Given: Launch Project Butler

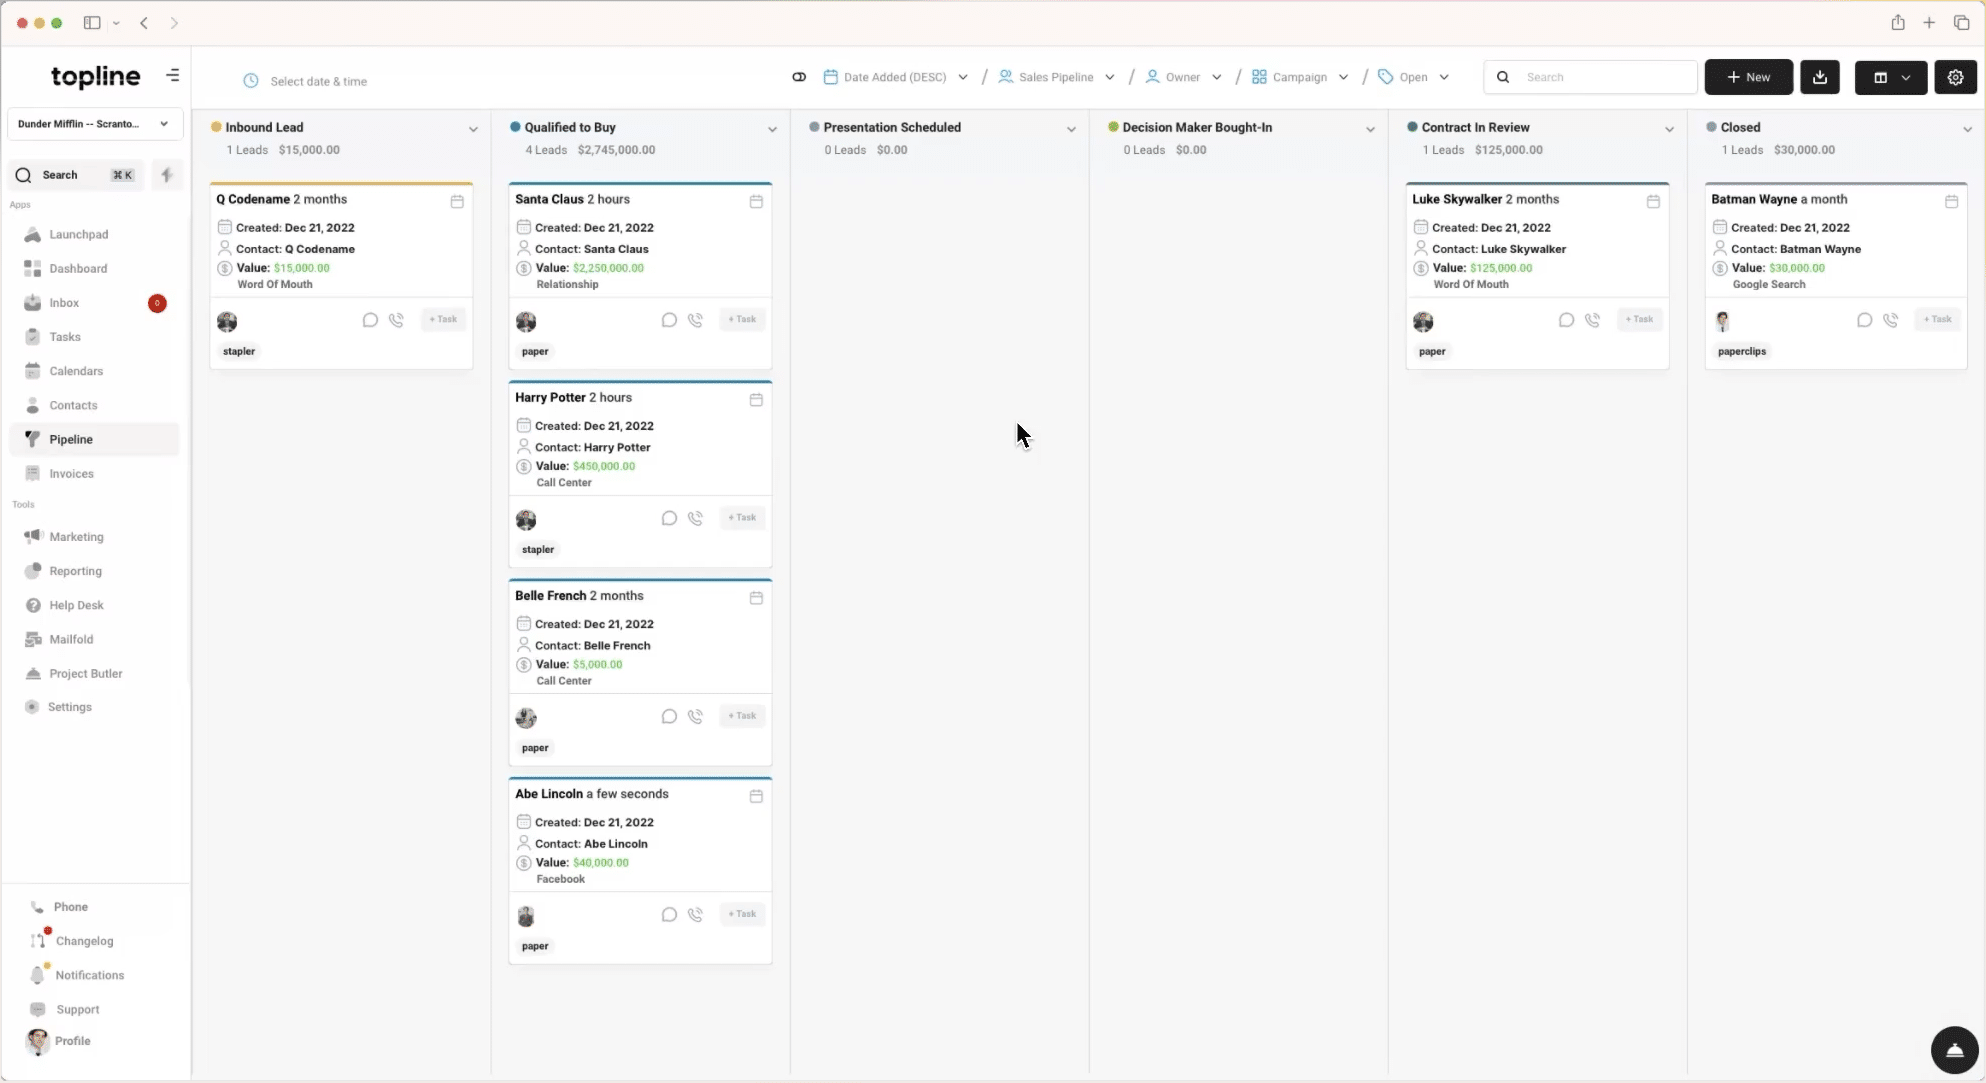Looking at the screenshot, I should 86,673.
